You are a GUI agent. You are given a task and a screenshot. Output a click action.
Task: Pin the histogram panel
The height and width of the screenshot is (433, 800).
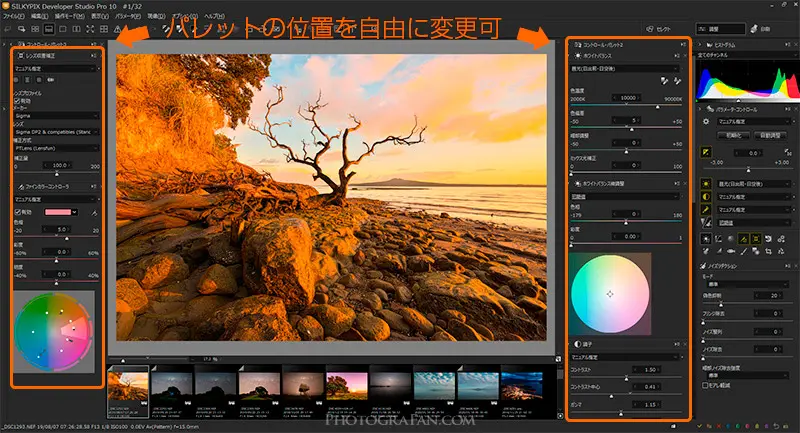tap(788, 45)
